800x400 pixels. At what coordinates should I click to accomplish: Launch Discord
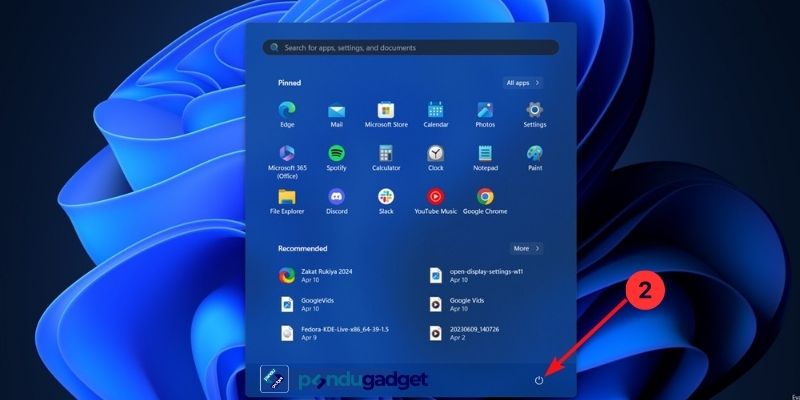[x=336, y=202]
